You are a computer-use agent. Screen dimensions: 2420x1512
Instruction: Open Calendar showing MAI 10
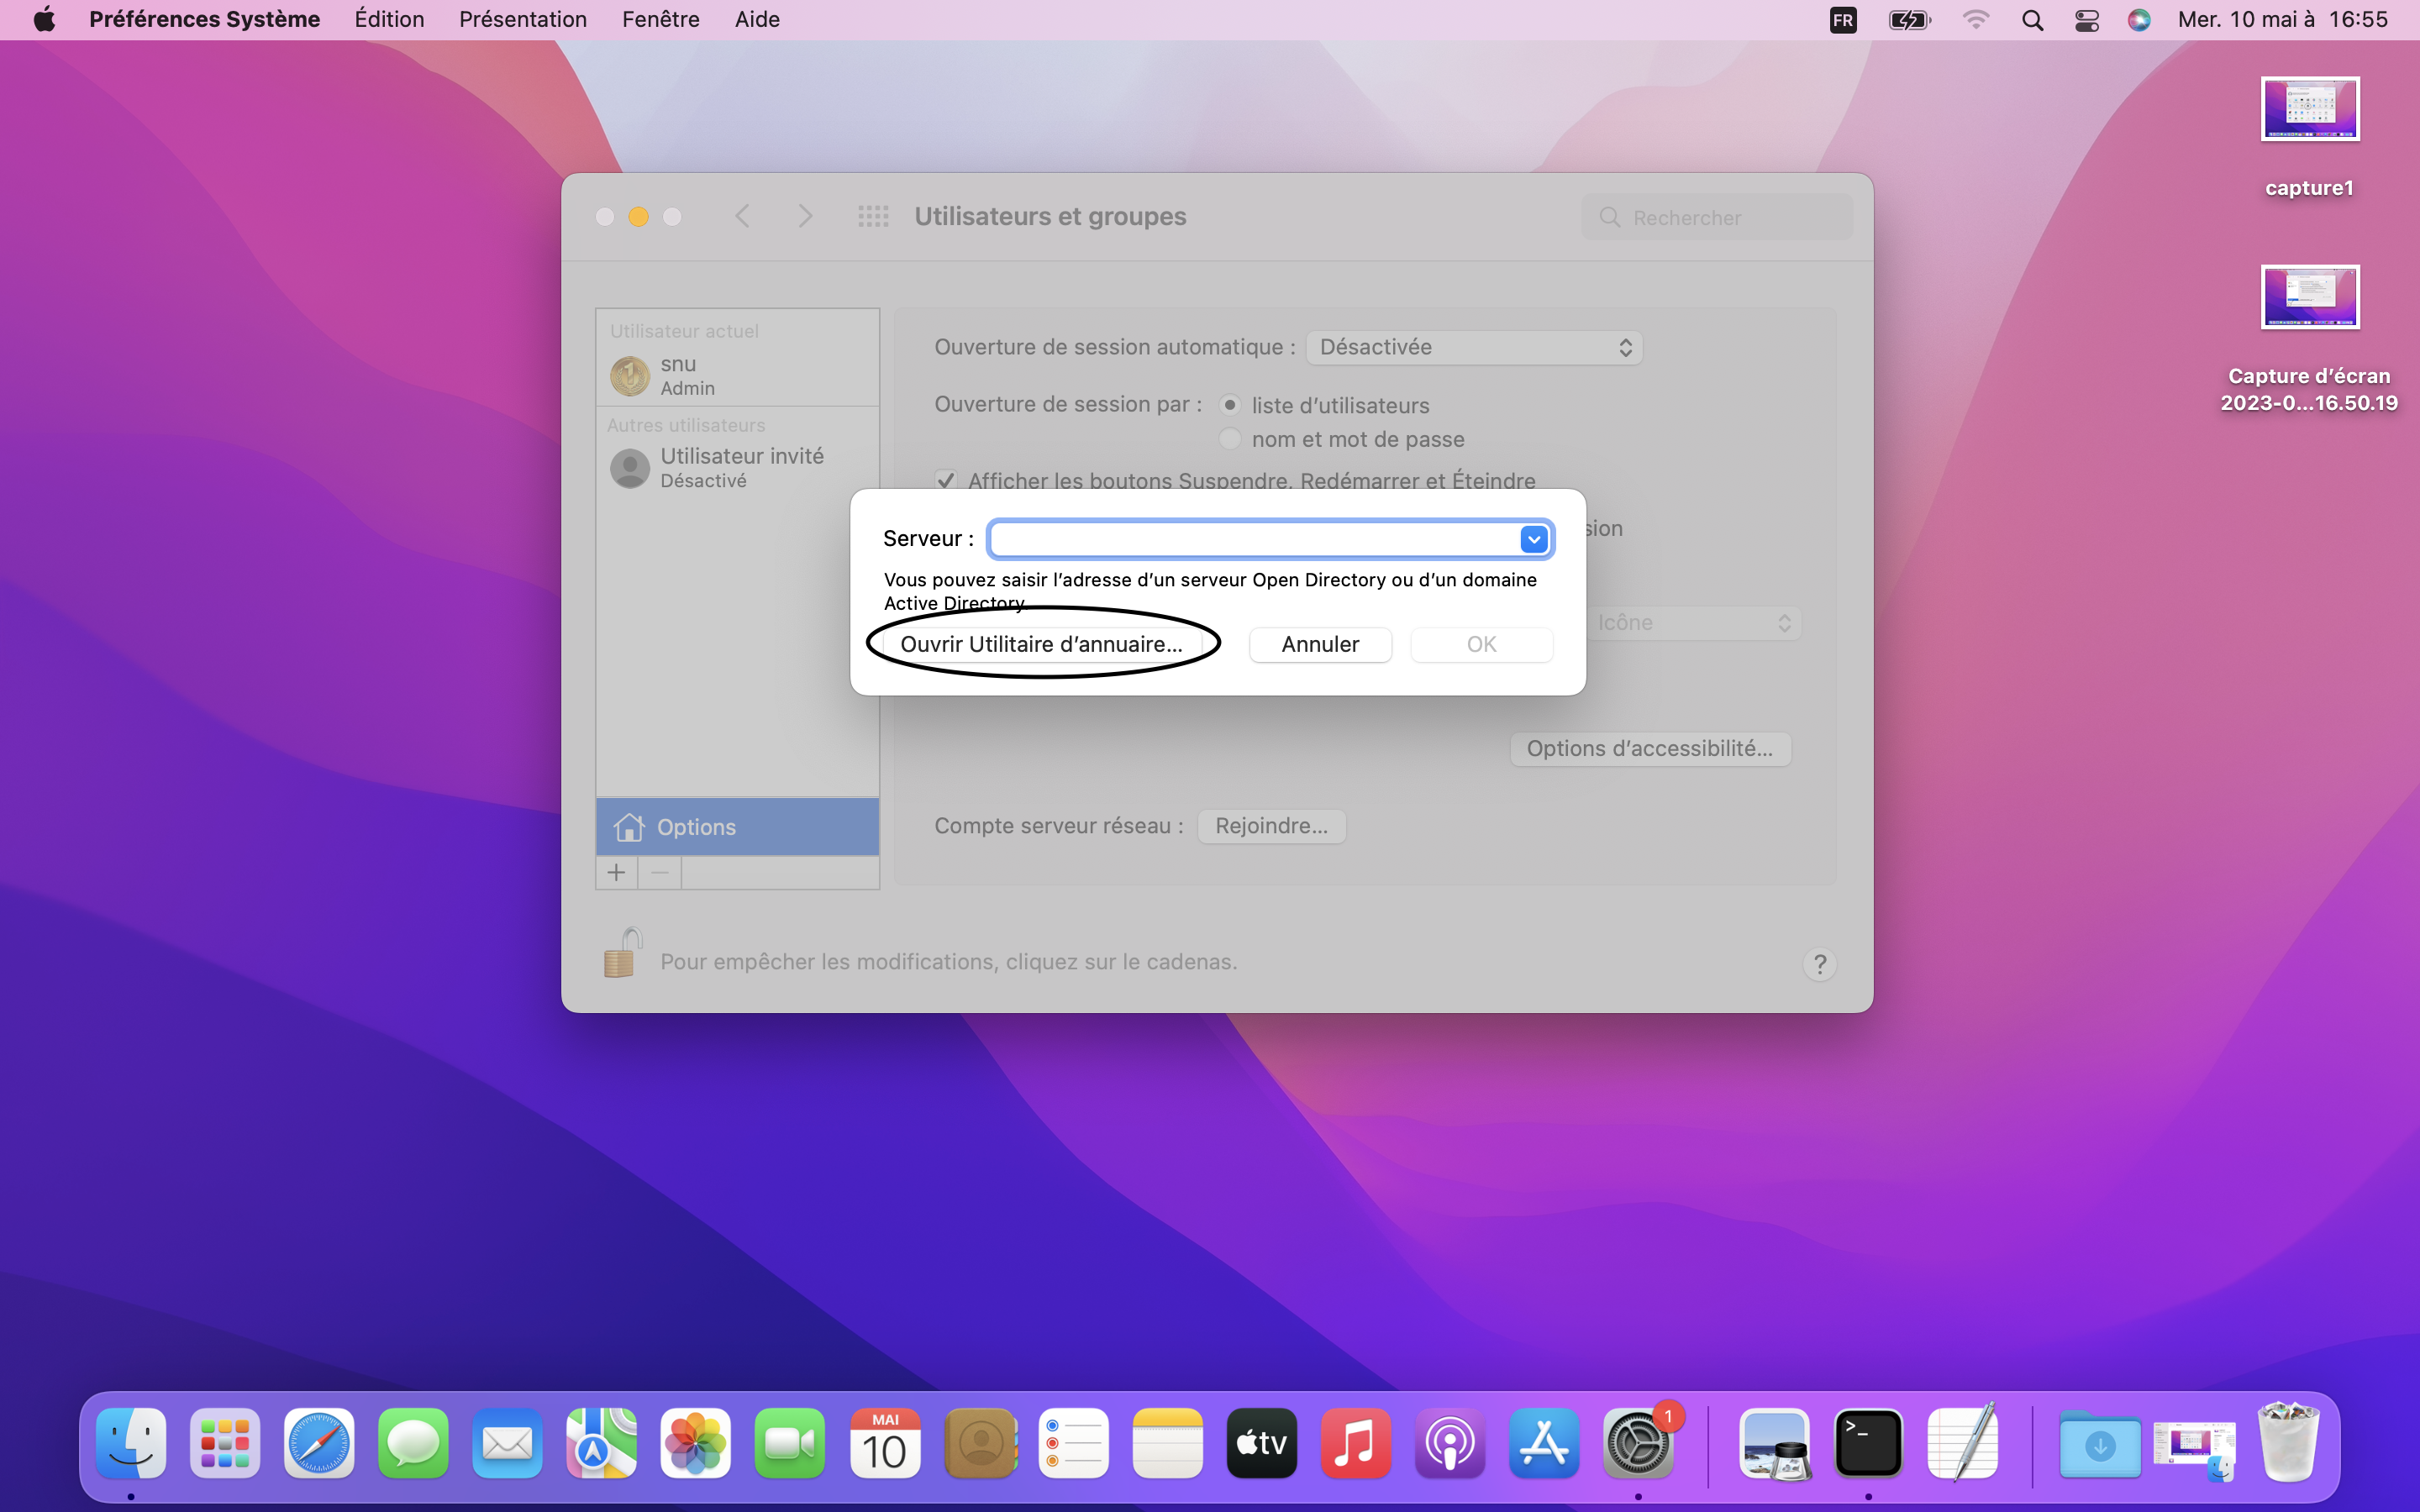pyautogui.click(x=884, y=1443)
